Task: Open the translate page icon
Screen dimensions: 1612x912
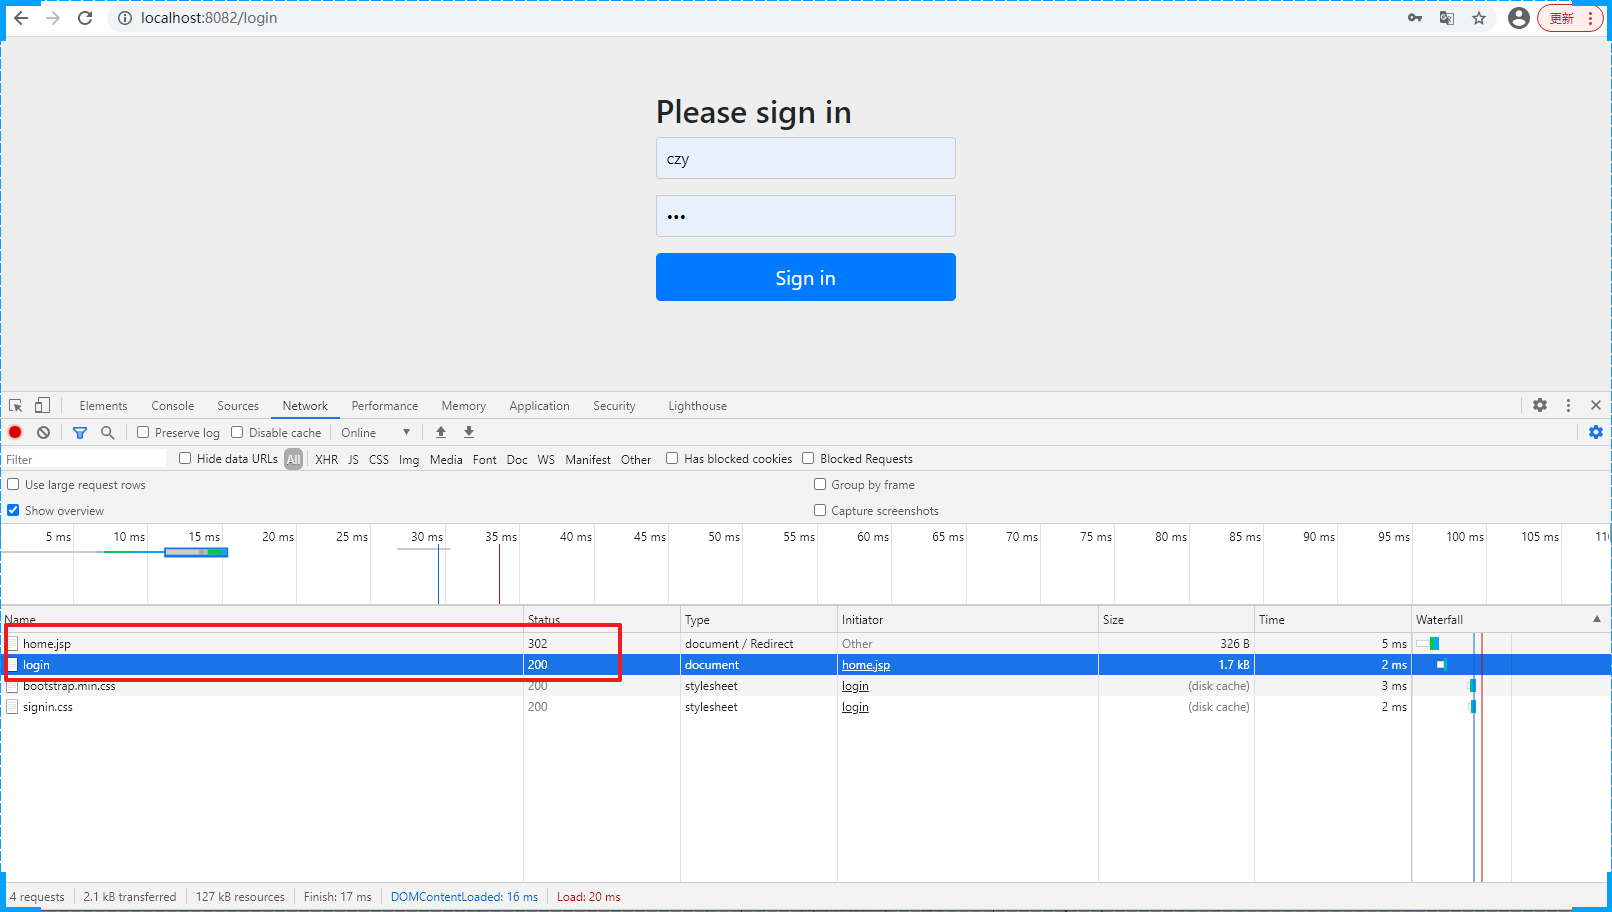Action: coord(1446,18)
